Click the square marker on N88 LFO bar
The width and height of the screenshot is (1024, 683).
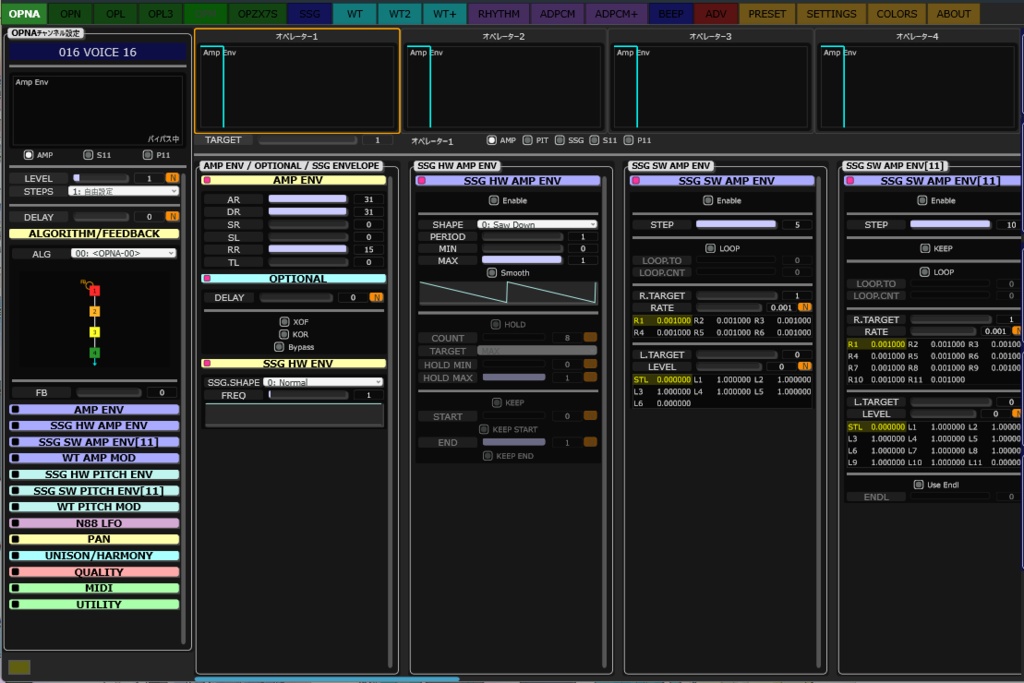(x=15, y=523)
